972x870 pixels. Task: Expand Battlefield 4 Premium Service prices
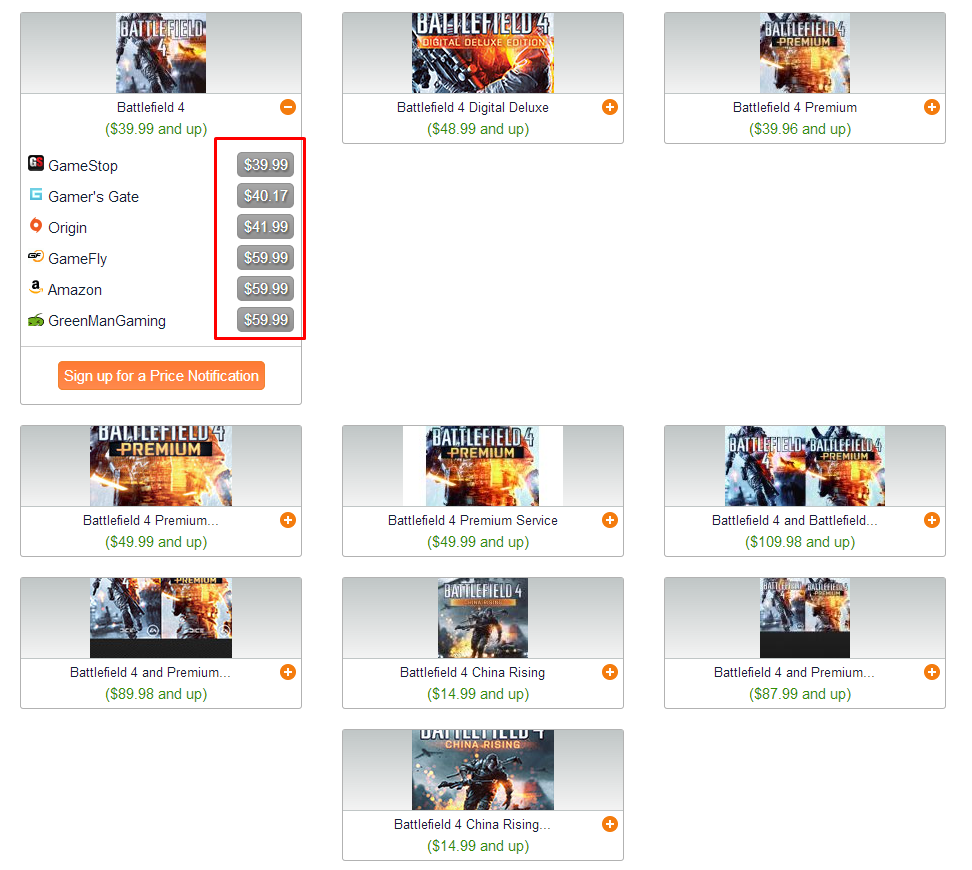pyautogui.click(x=610, y=520)
